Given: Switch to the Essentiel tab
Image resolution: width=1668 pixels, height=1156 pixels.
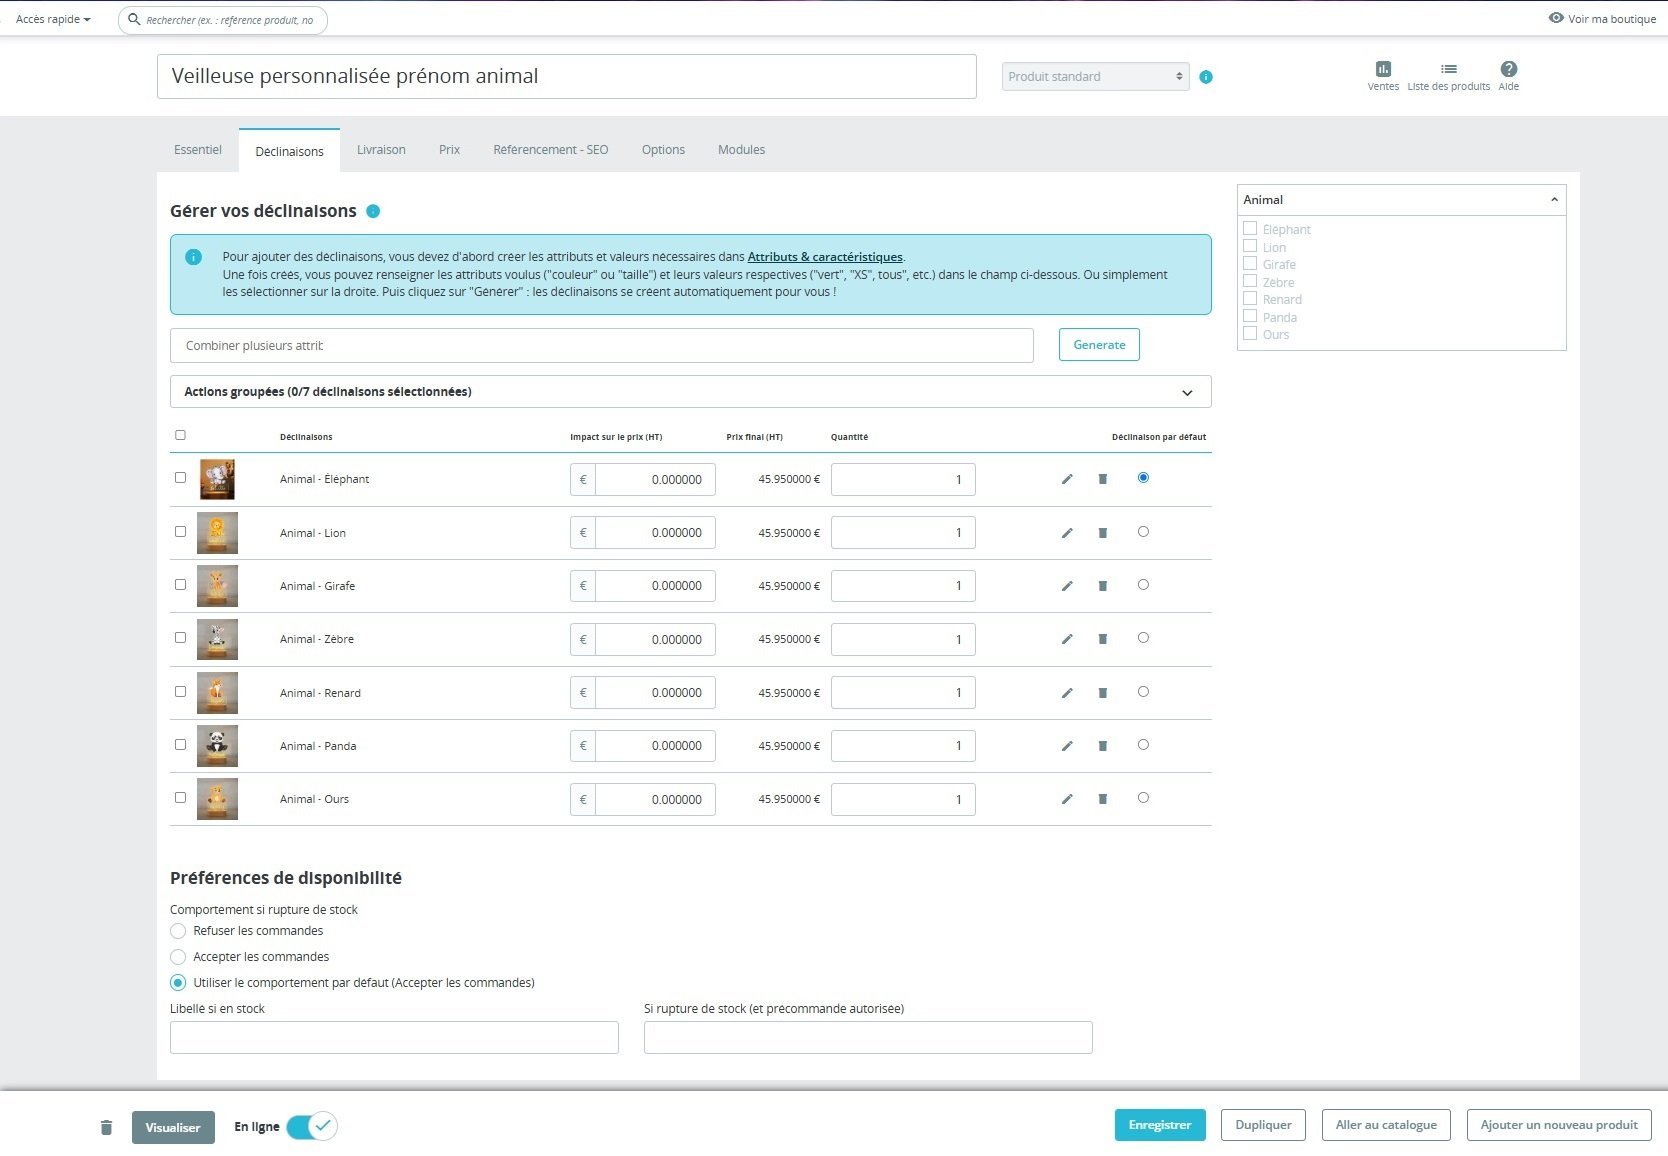Looking at the screenshot, I should pyautogui.click(x=198, y=150).
